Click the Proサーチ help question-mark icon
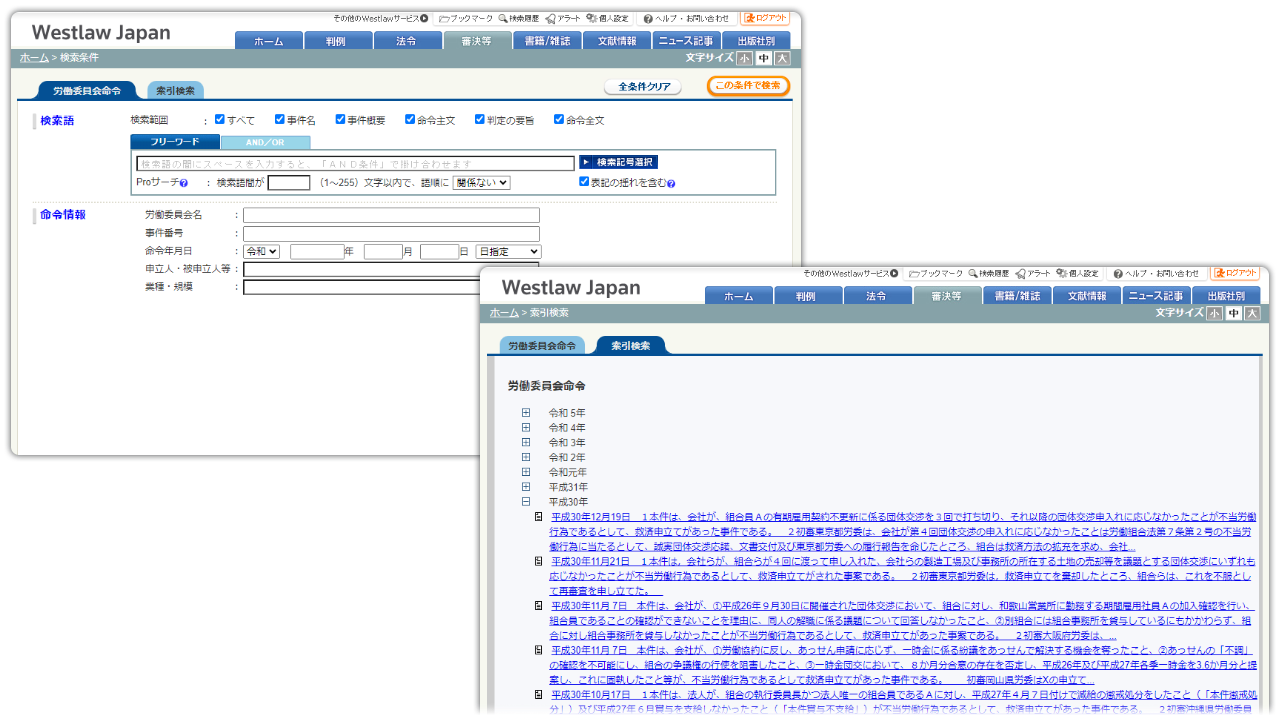This screenshot has height=720, width=1280. point(184,184)
